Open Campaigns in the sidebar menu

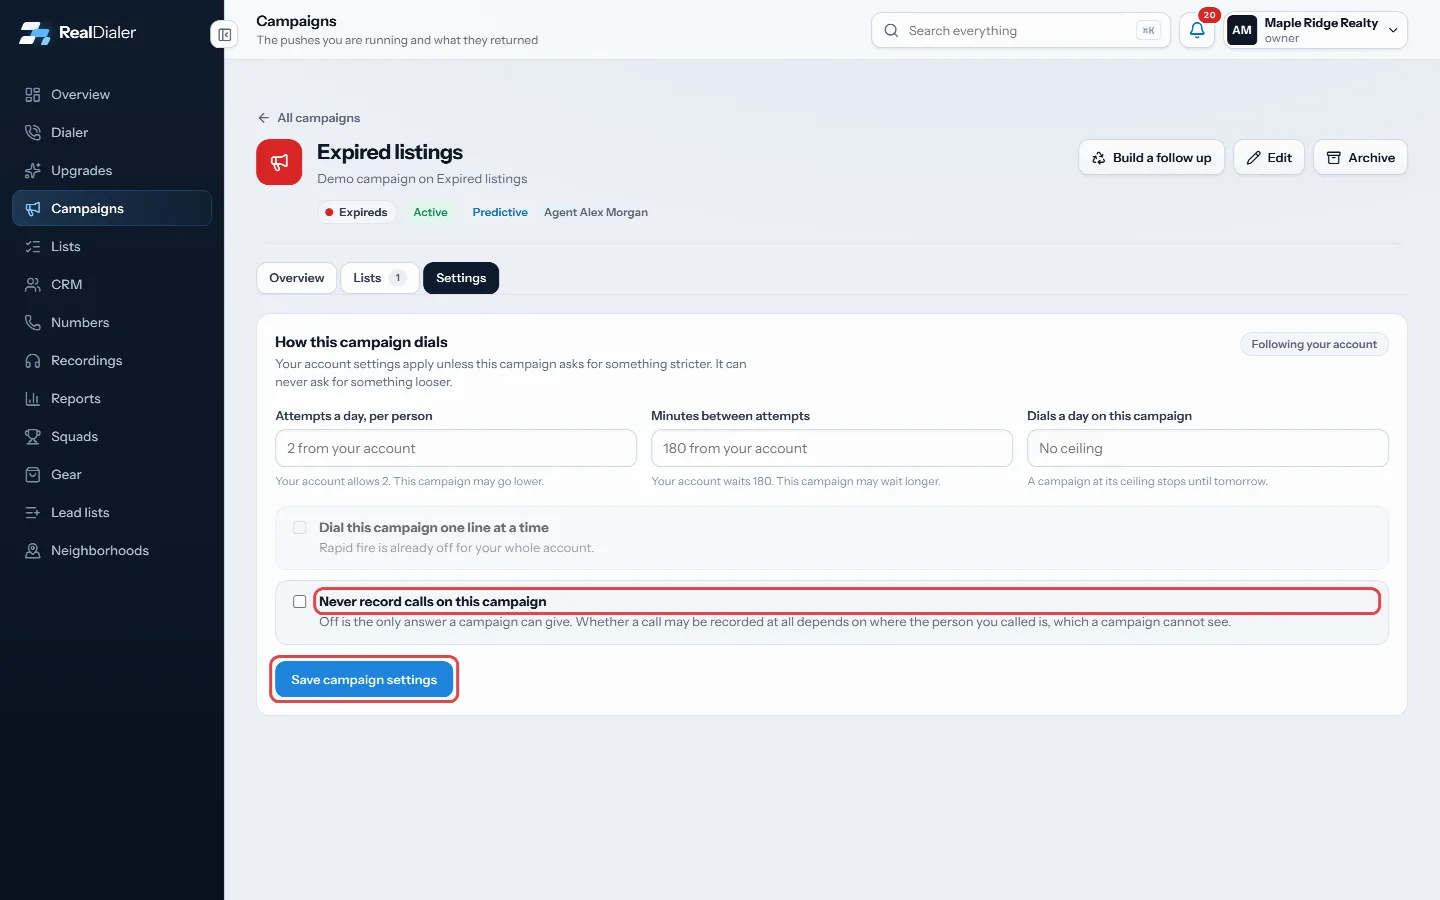(x=112, y=208)
